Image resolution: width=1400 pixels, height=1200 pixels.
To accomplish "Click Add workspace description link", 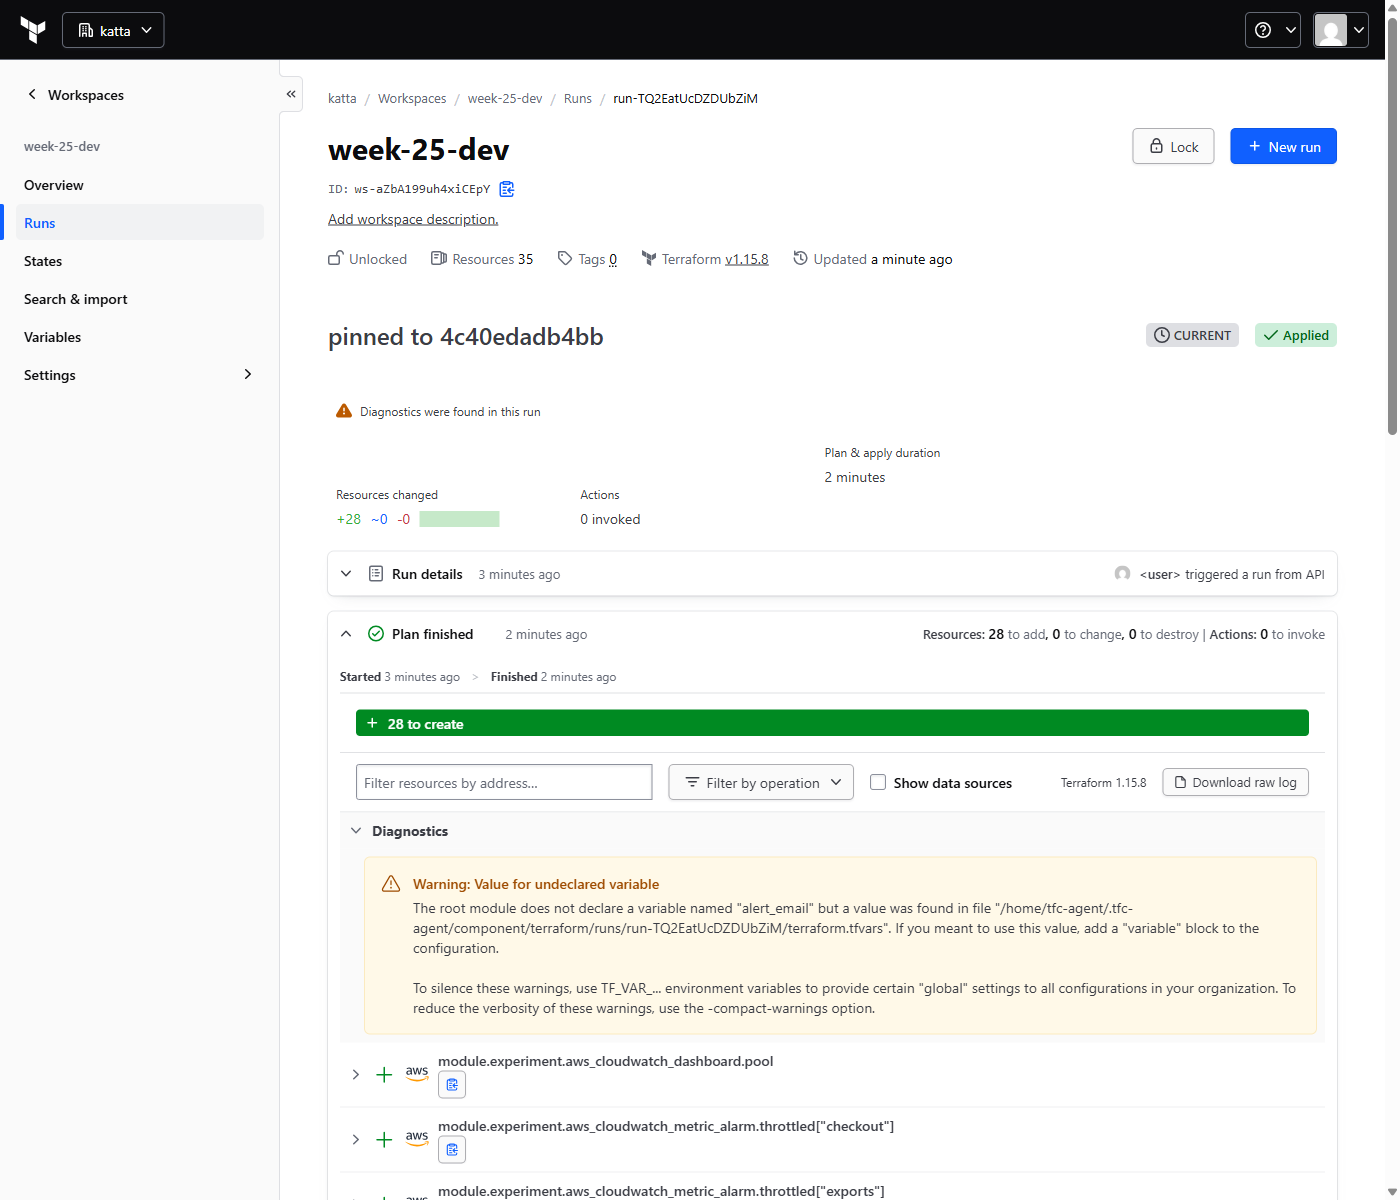I will [413, 219].
